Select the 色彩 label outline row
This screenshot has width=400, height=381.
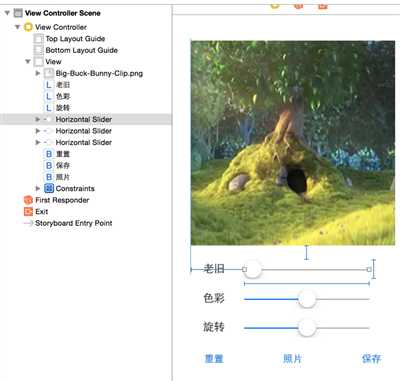click(x=63, y=96)
